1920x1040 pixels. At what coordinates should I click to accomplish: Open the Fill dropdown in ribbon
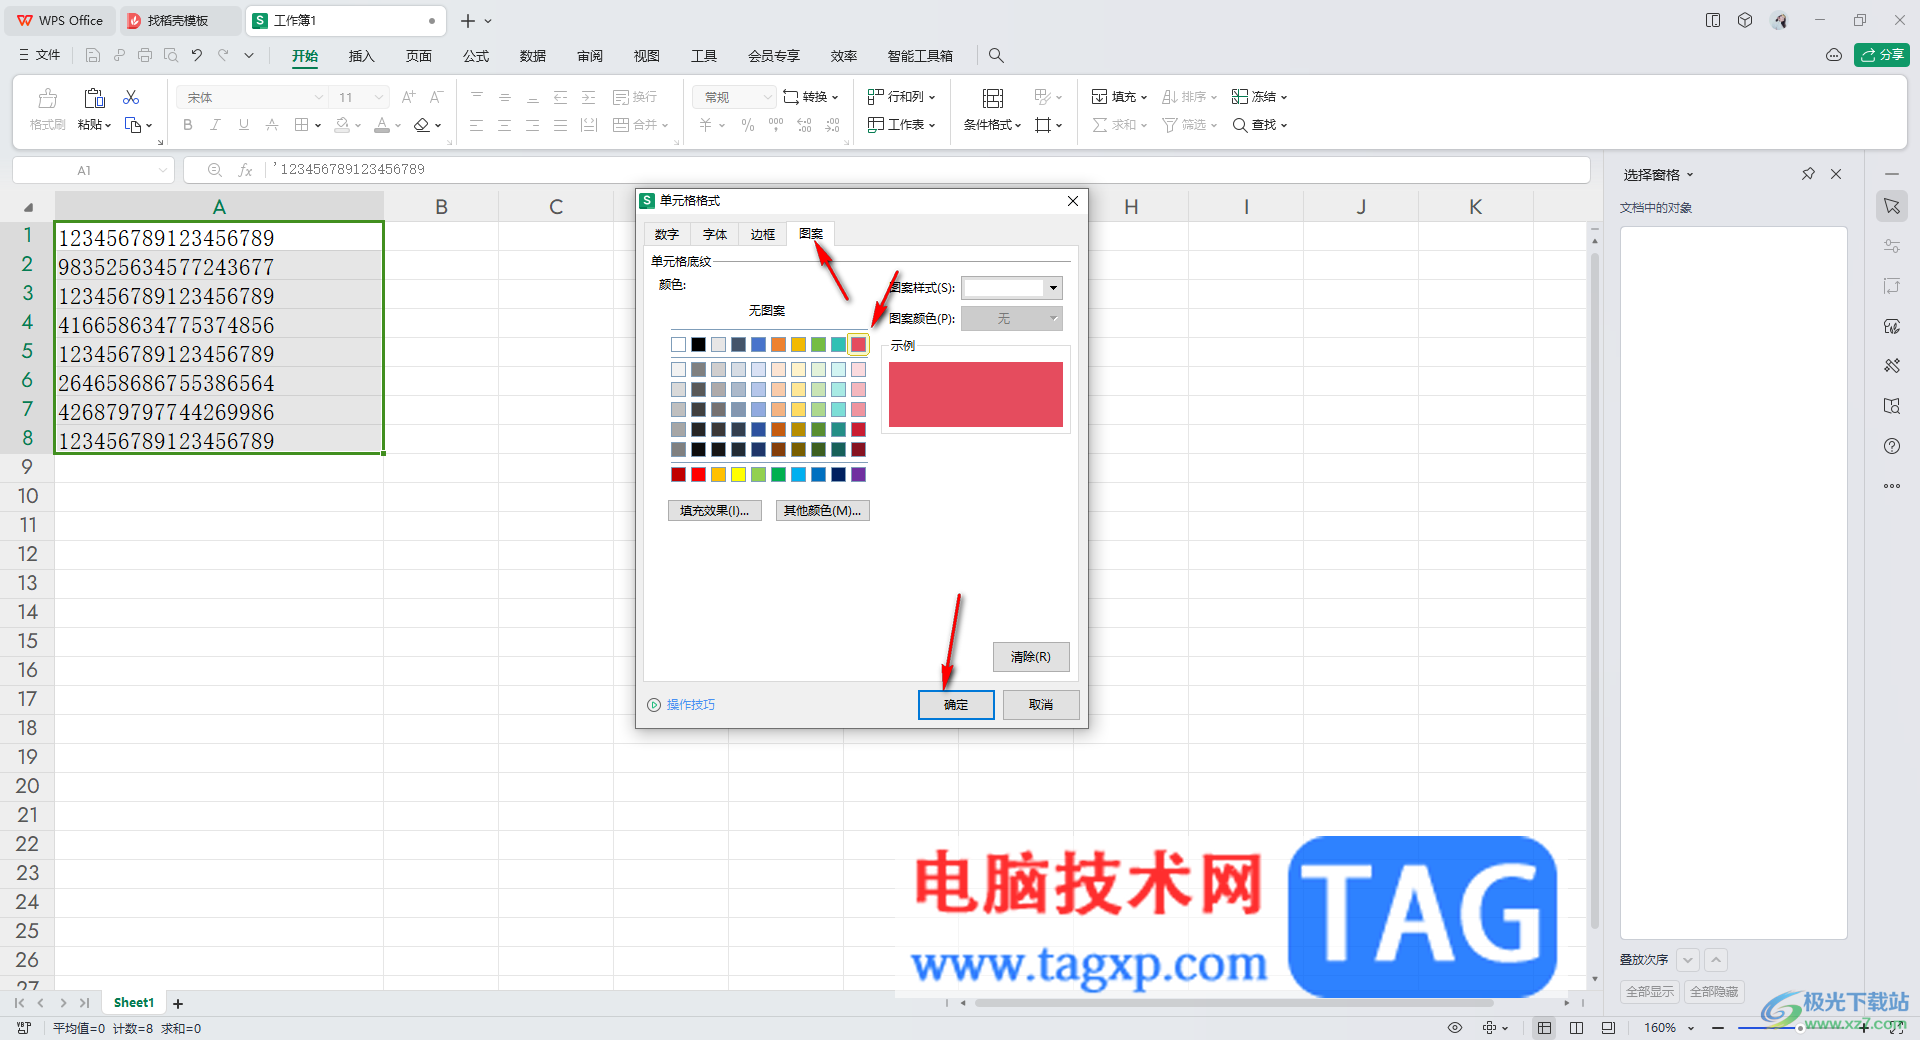(1119, 97)
